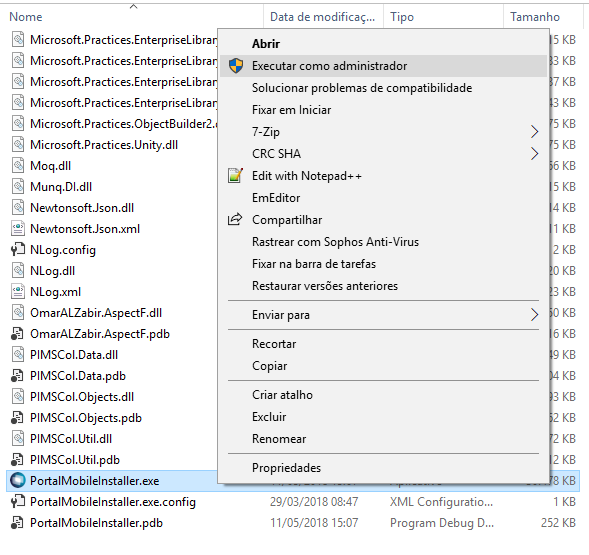Click the NLog.config file icon
589x555 pixels.
pyautogui.click(x=18, y=250)
